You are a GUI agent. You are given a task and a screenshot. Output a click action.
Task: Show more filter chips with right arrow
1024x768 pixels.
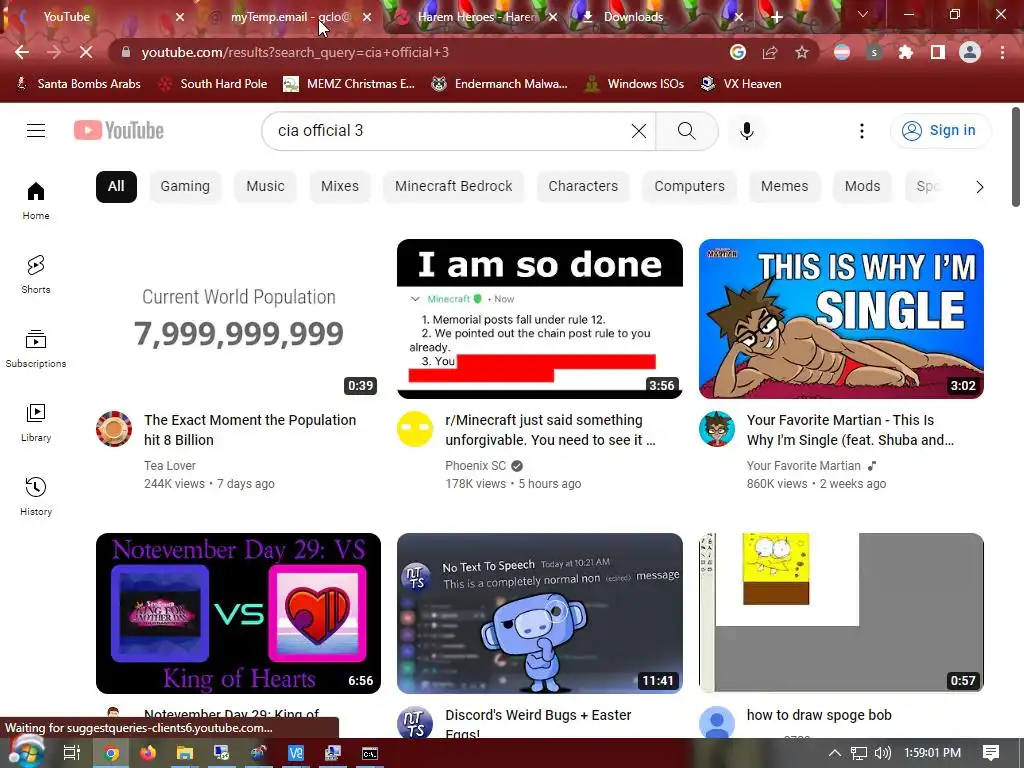coord(979,187)
